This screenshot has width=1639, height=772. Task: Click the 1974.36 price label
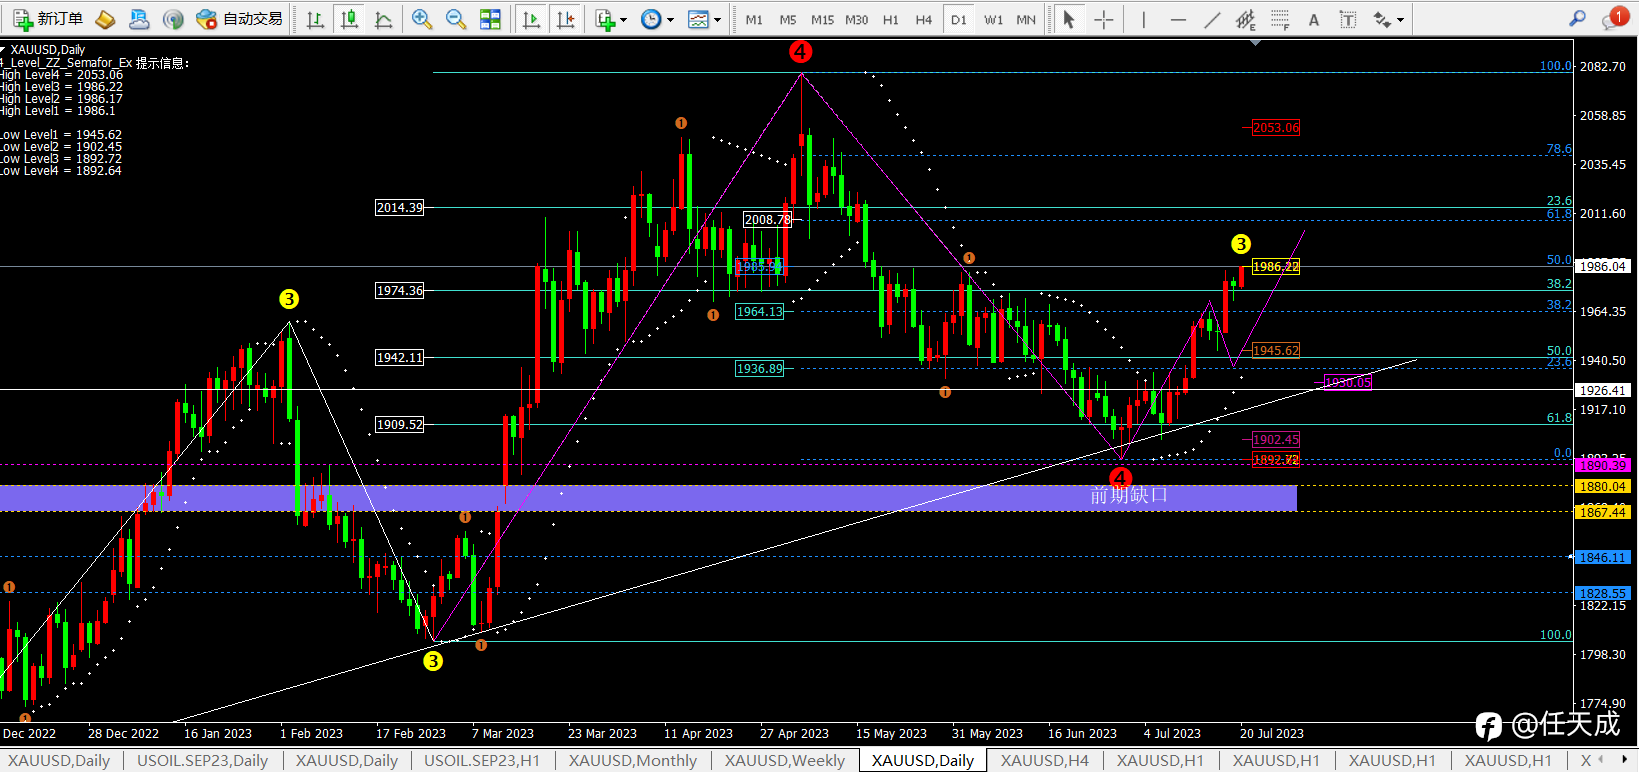(x=399, y=291)
